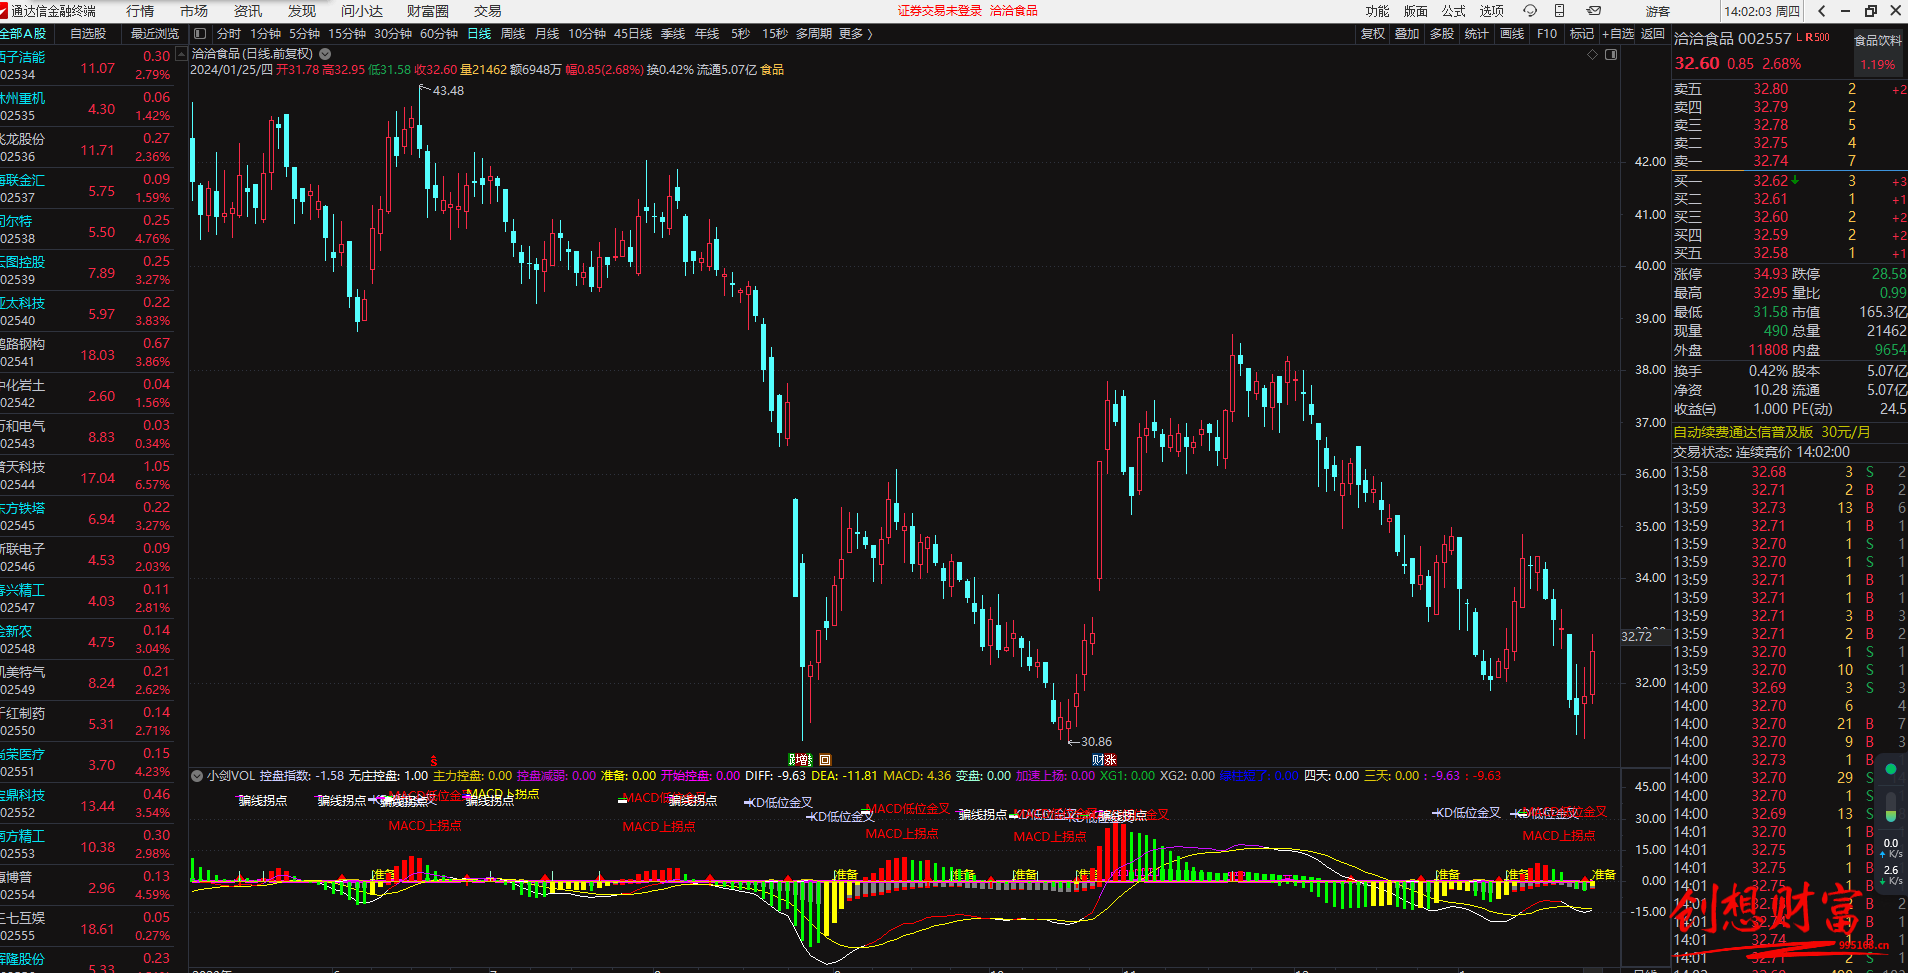Switch chart to 1分钟 period
The height and width of the screenshot is (973, 1908).
[266, 34]
